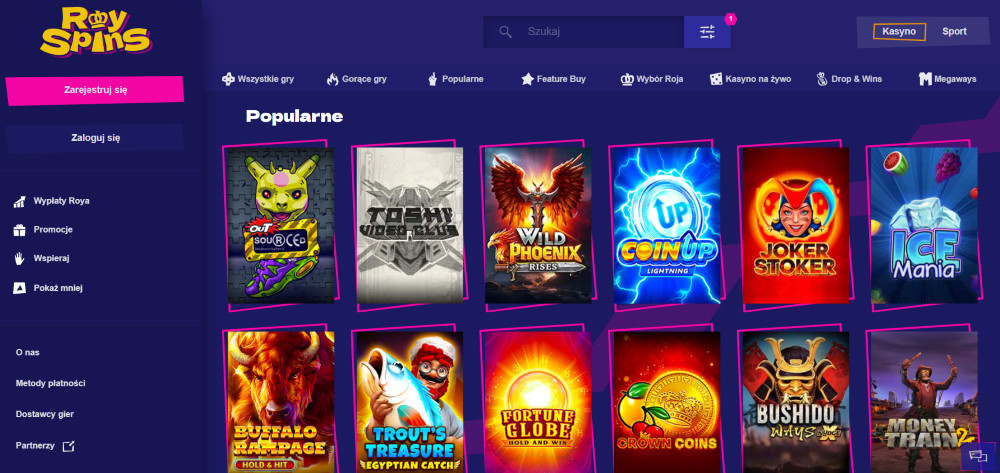The image size is (1000, 473).
Task: Click the Partnerzy external link icon
Action: (x=68, y=445)
